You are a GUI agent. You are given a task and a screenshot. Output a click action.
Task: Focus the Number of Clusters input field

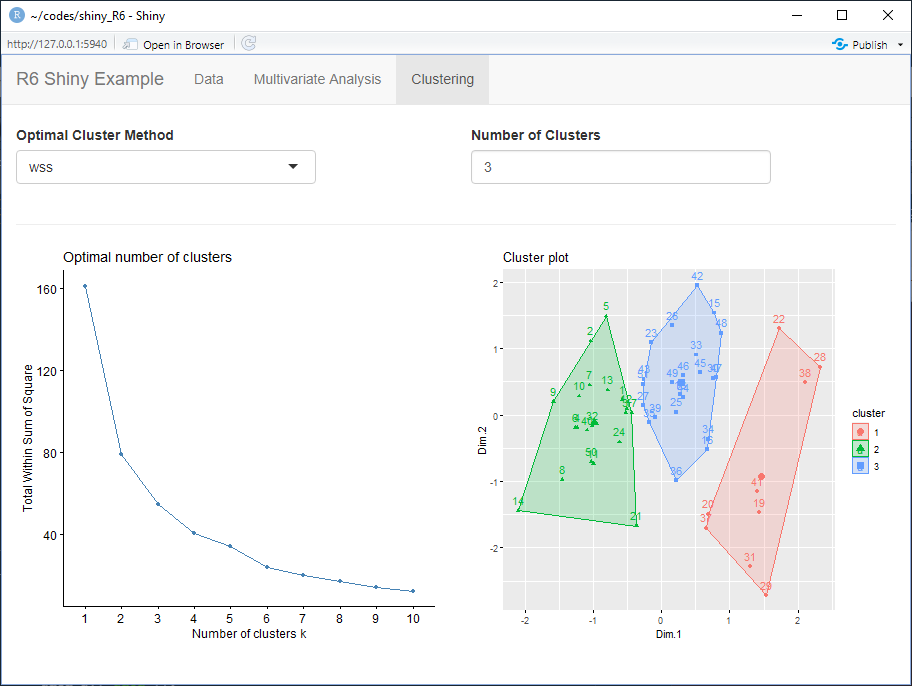[x=620, y=167]
